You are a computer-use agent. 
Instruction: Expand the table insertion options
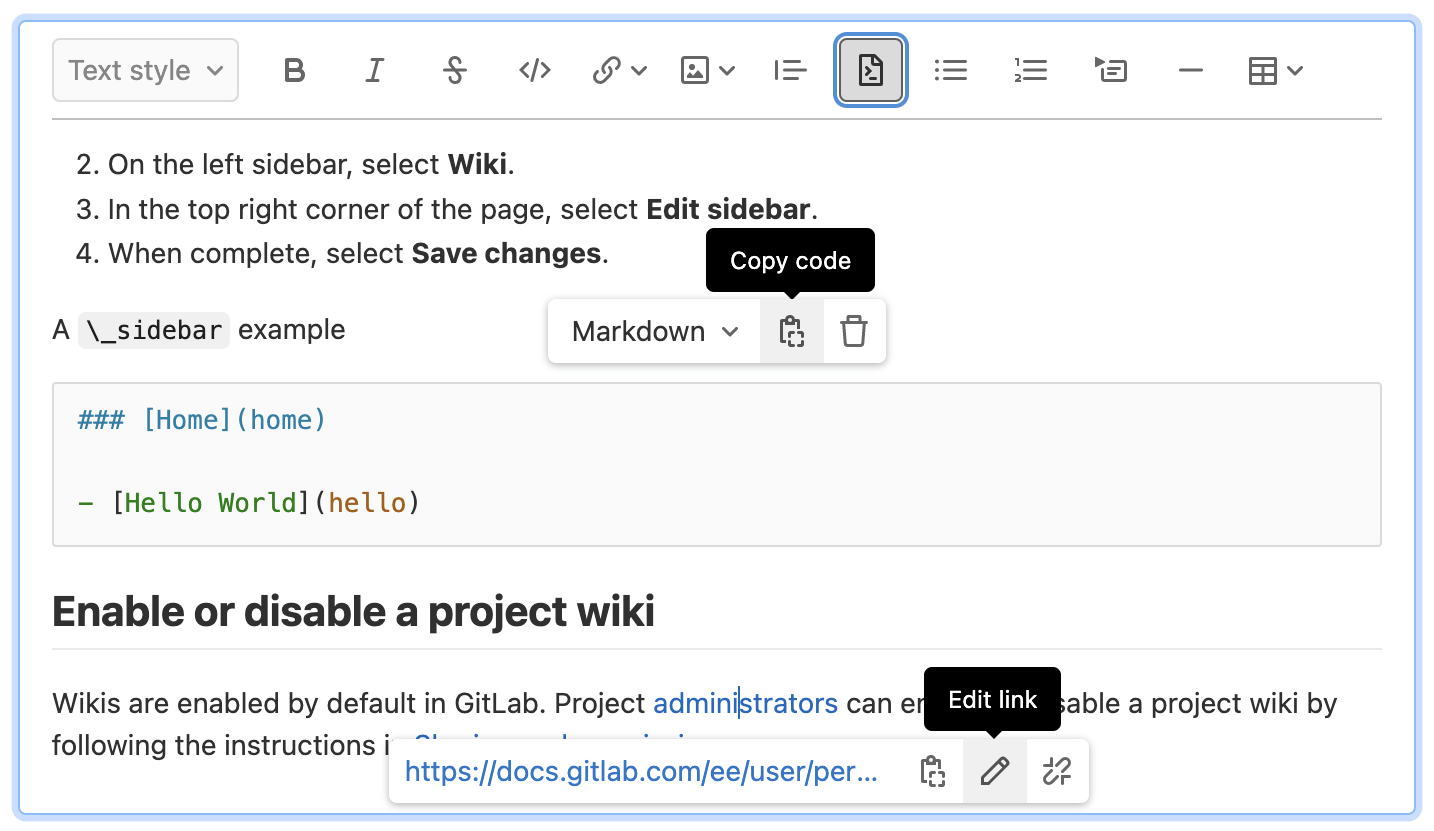click(1275, 70)
